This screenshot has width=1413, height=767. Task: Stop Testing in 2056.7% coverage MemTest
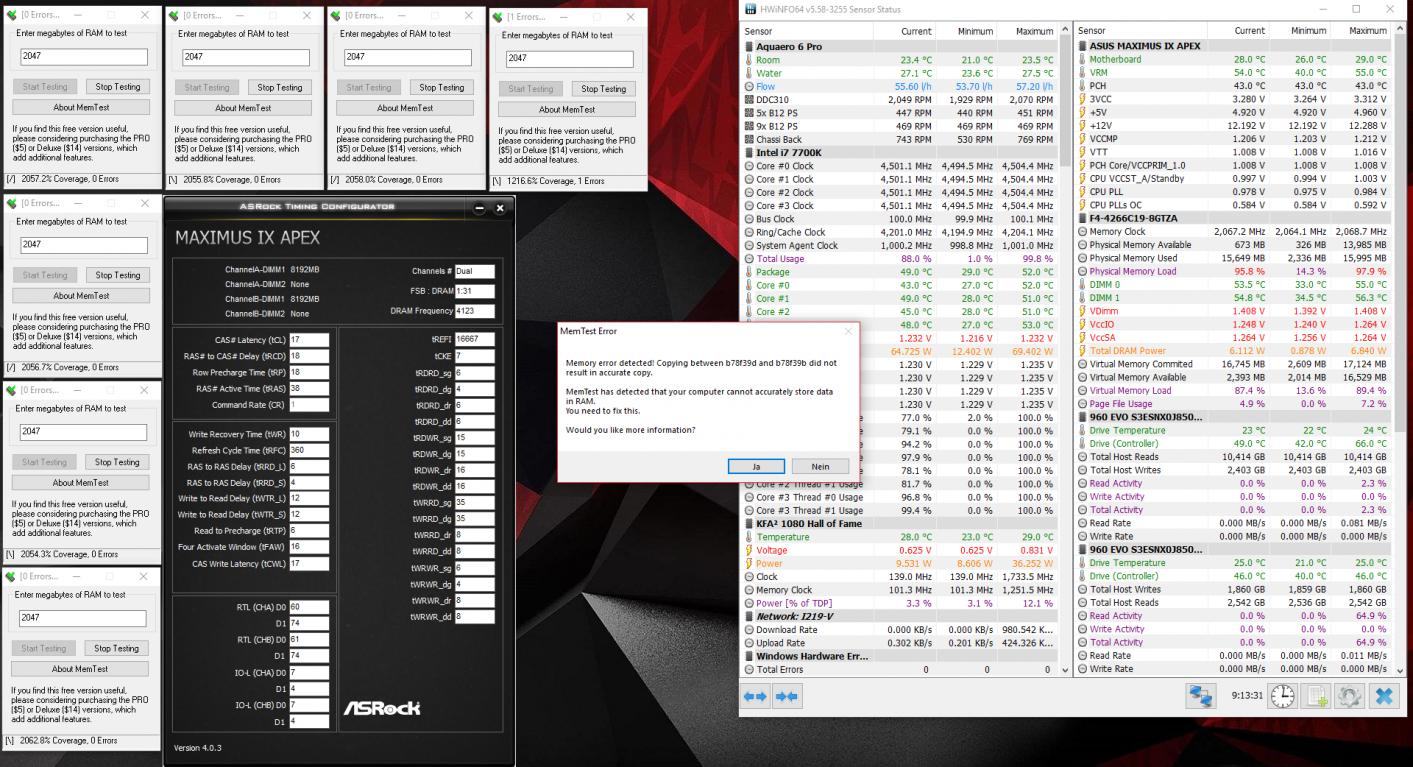click(x=117, y=275)
